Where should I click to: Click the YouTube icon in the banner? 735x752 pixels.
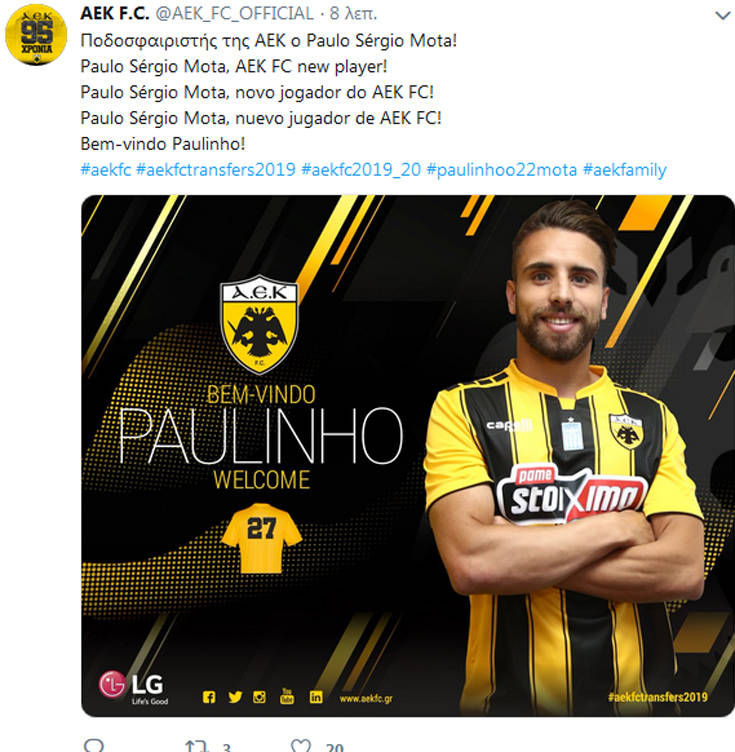[287, 696]
